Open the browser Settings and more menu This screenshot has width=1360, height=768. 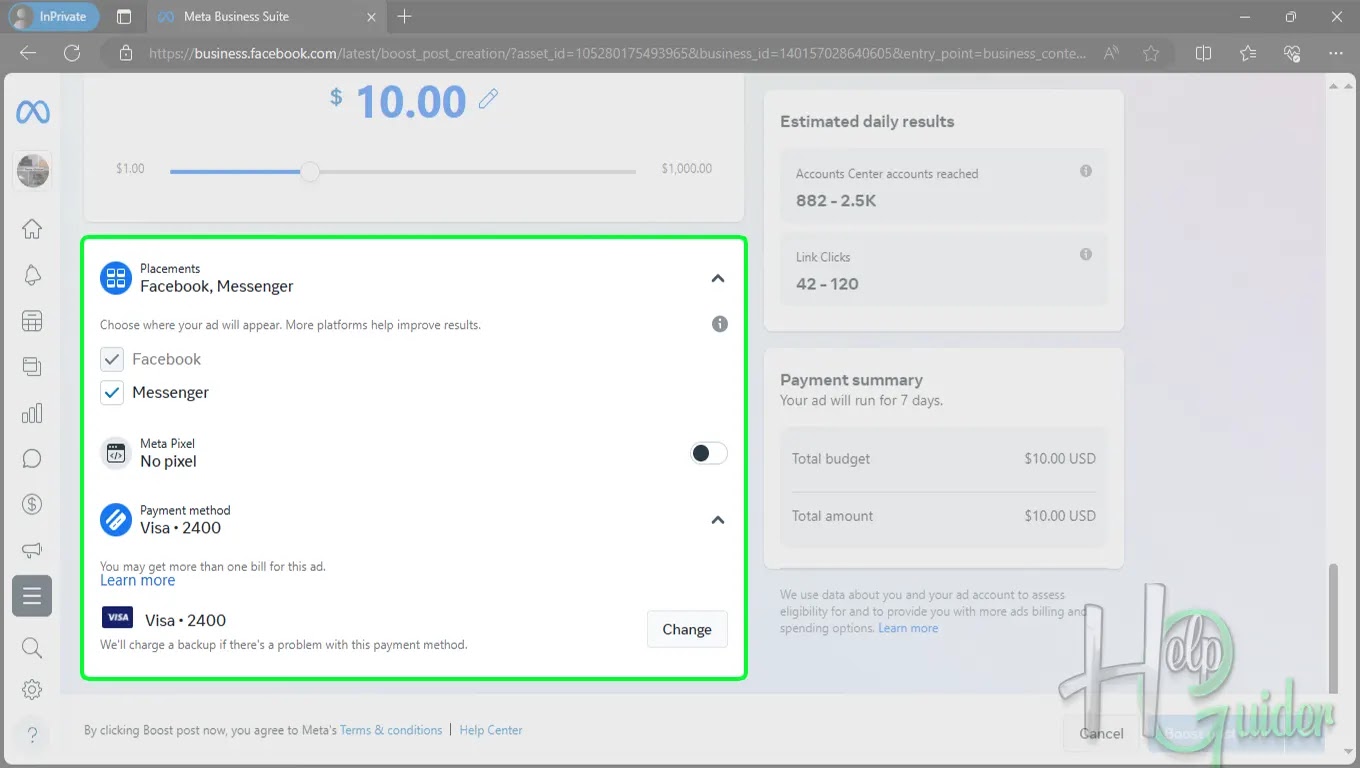1336,53
